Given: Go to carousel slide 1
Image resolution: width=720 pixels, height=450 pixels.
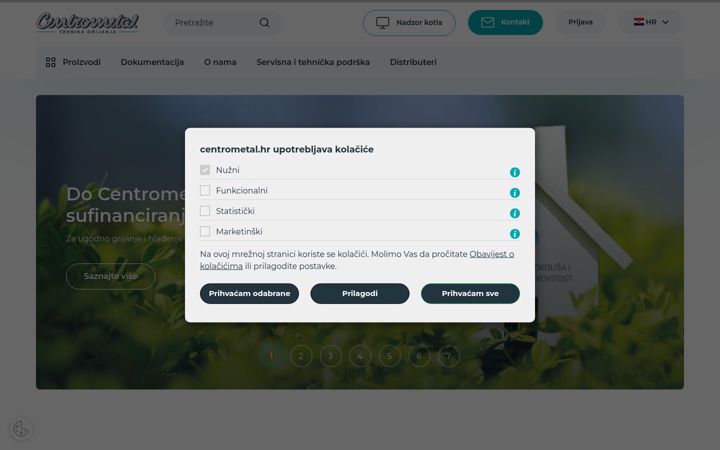Looking at the screenshot, I should [x=271, y=356].
